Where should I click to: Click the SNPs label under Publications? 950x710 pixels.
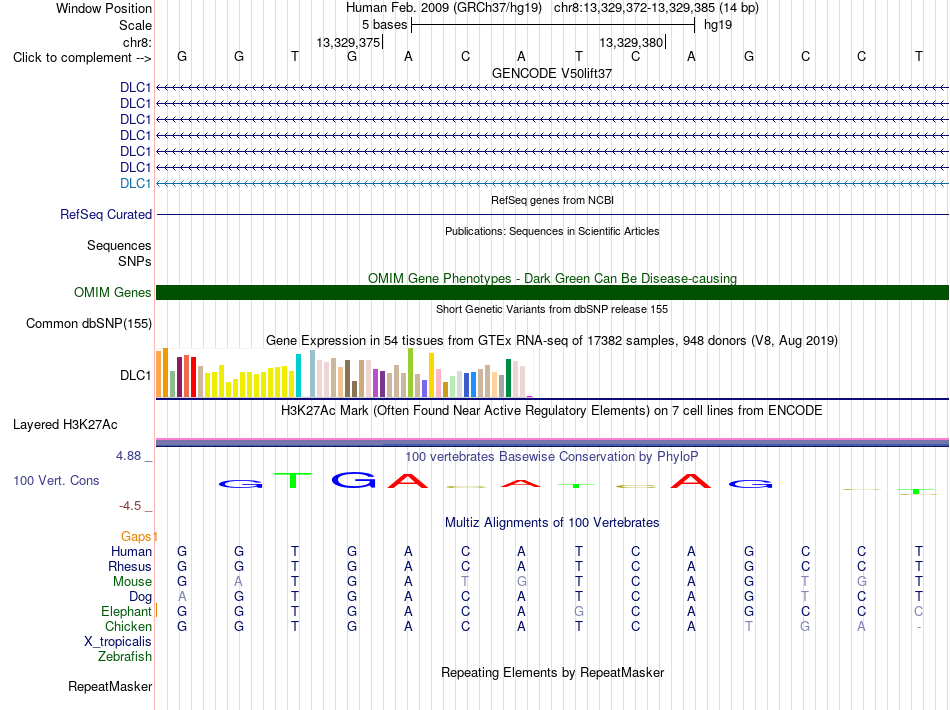click(135, 261)
